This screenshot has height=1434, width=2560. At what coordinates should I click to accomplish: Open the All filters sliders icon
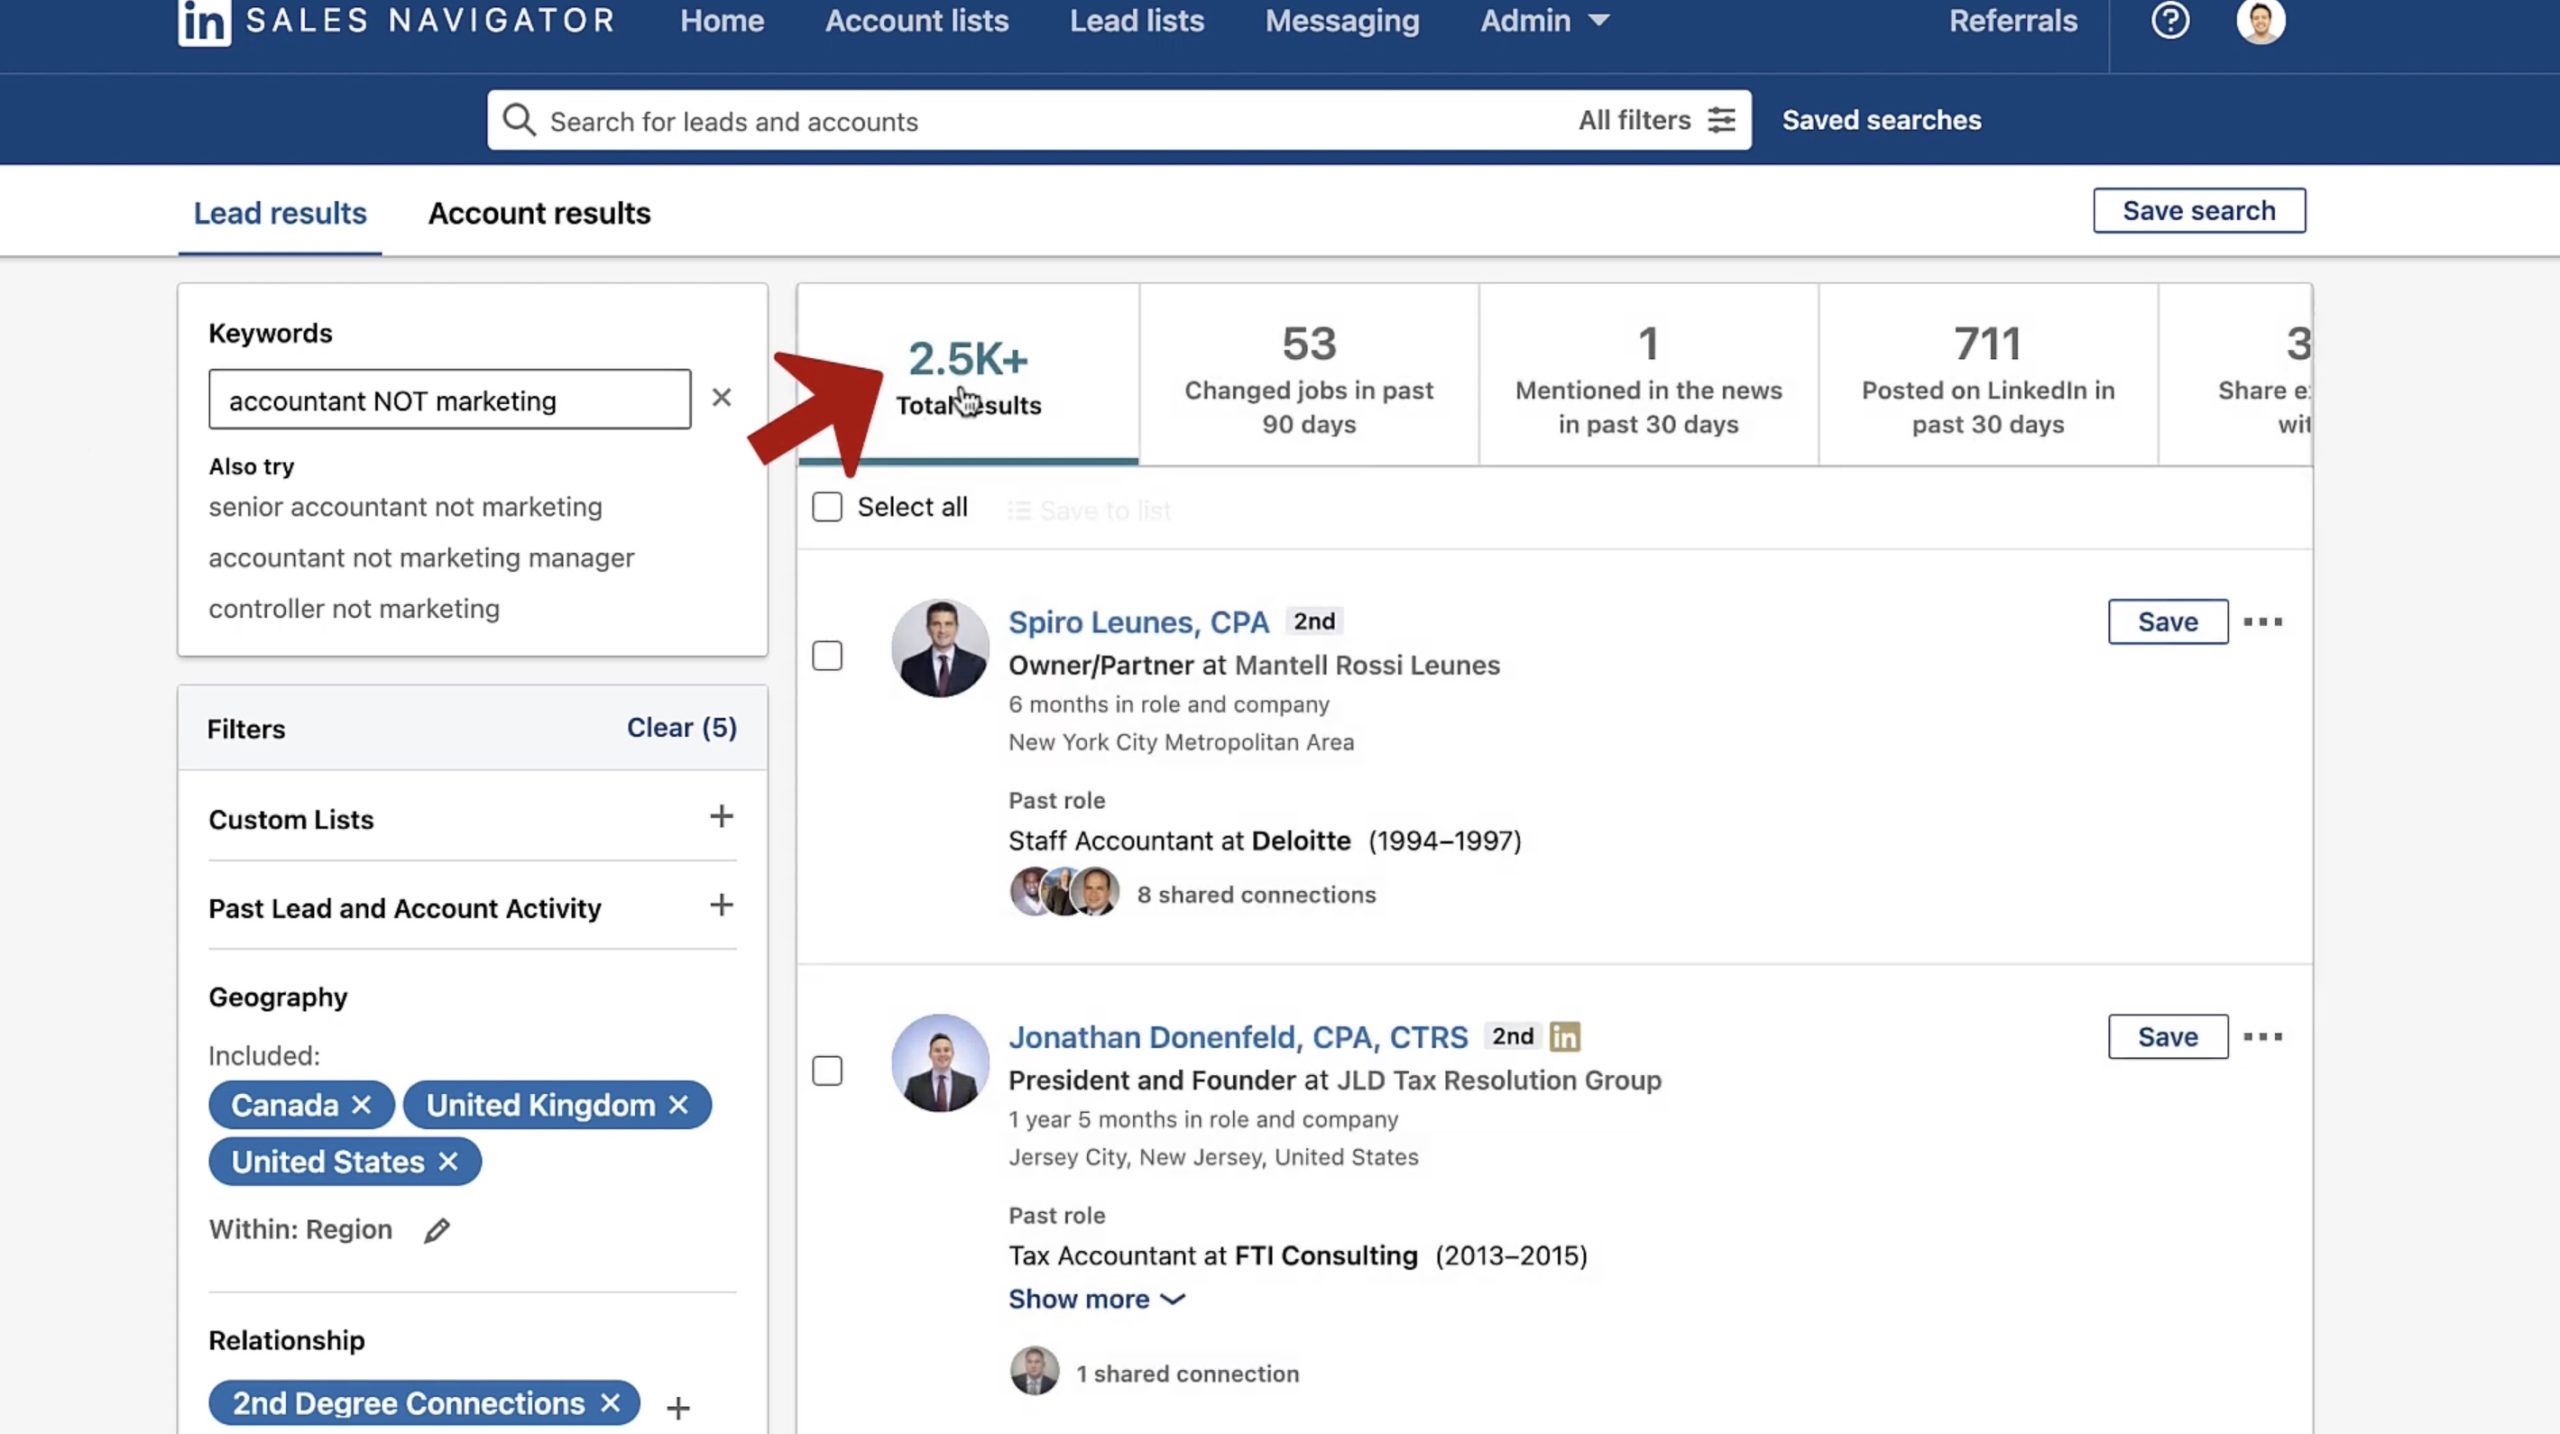click(x=1722, y=120)
